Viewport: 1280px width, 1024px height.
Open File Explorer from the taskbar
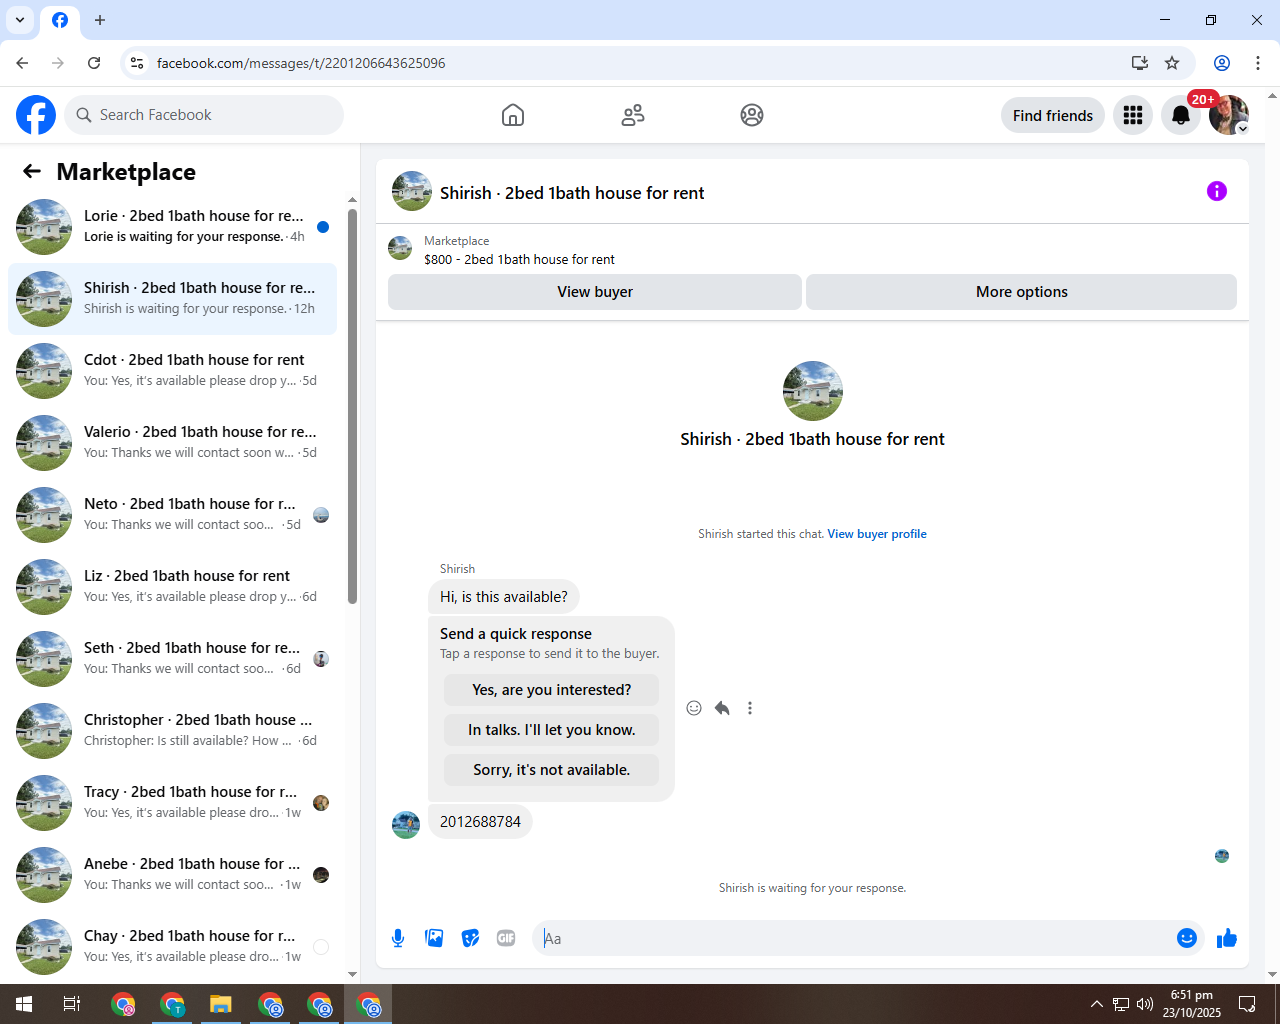pos(221,1004)
